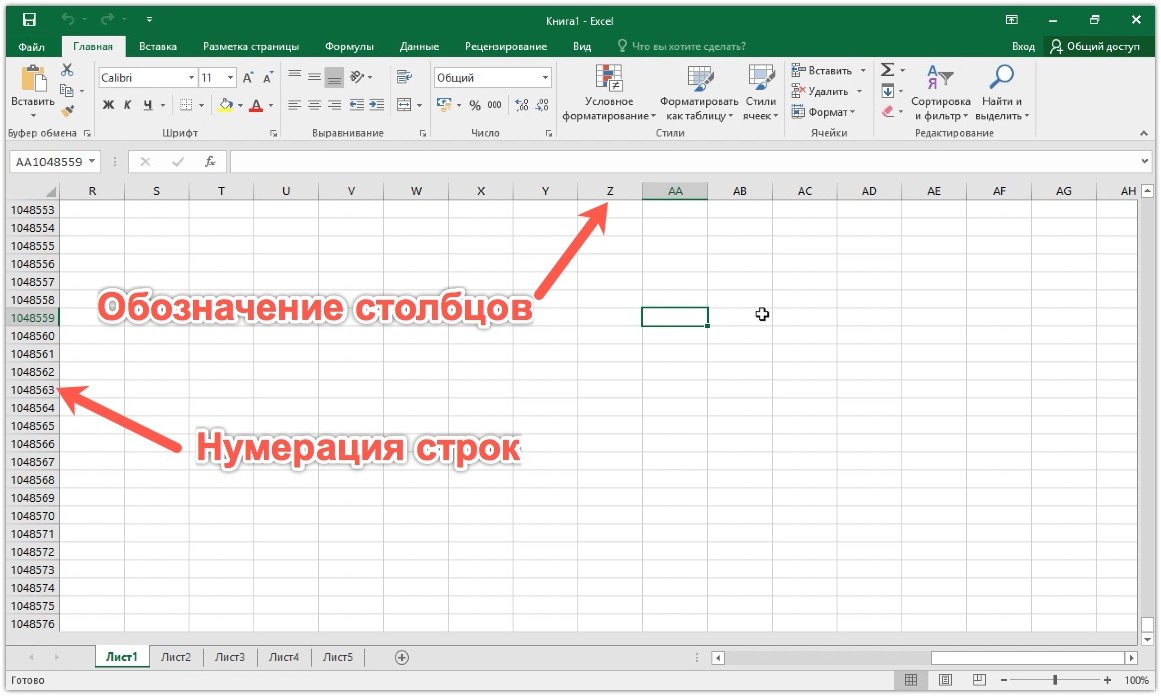1161x696 pixels.
Task: Open the Формат cells menu
Action: [823, 112]
